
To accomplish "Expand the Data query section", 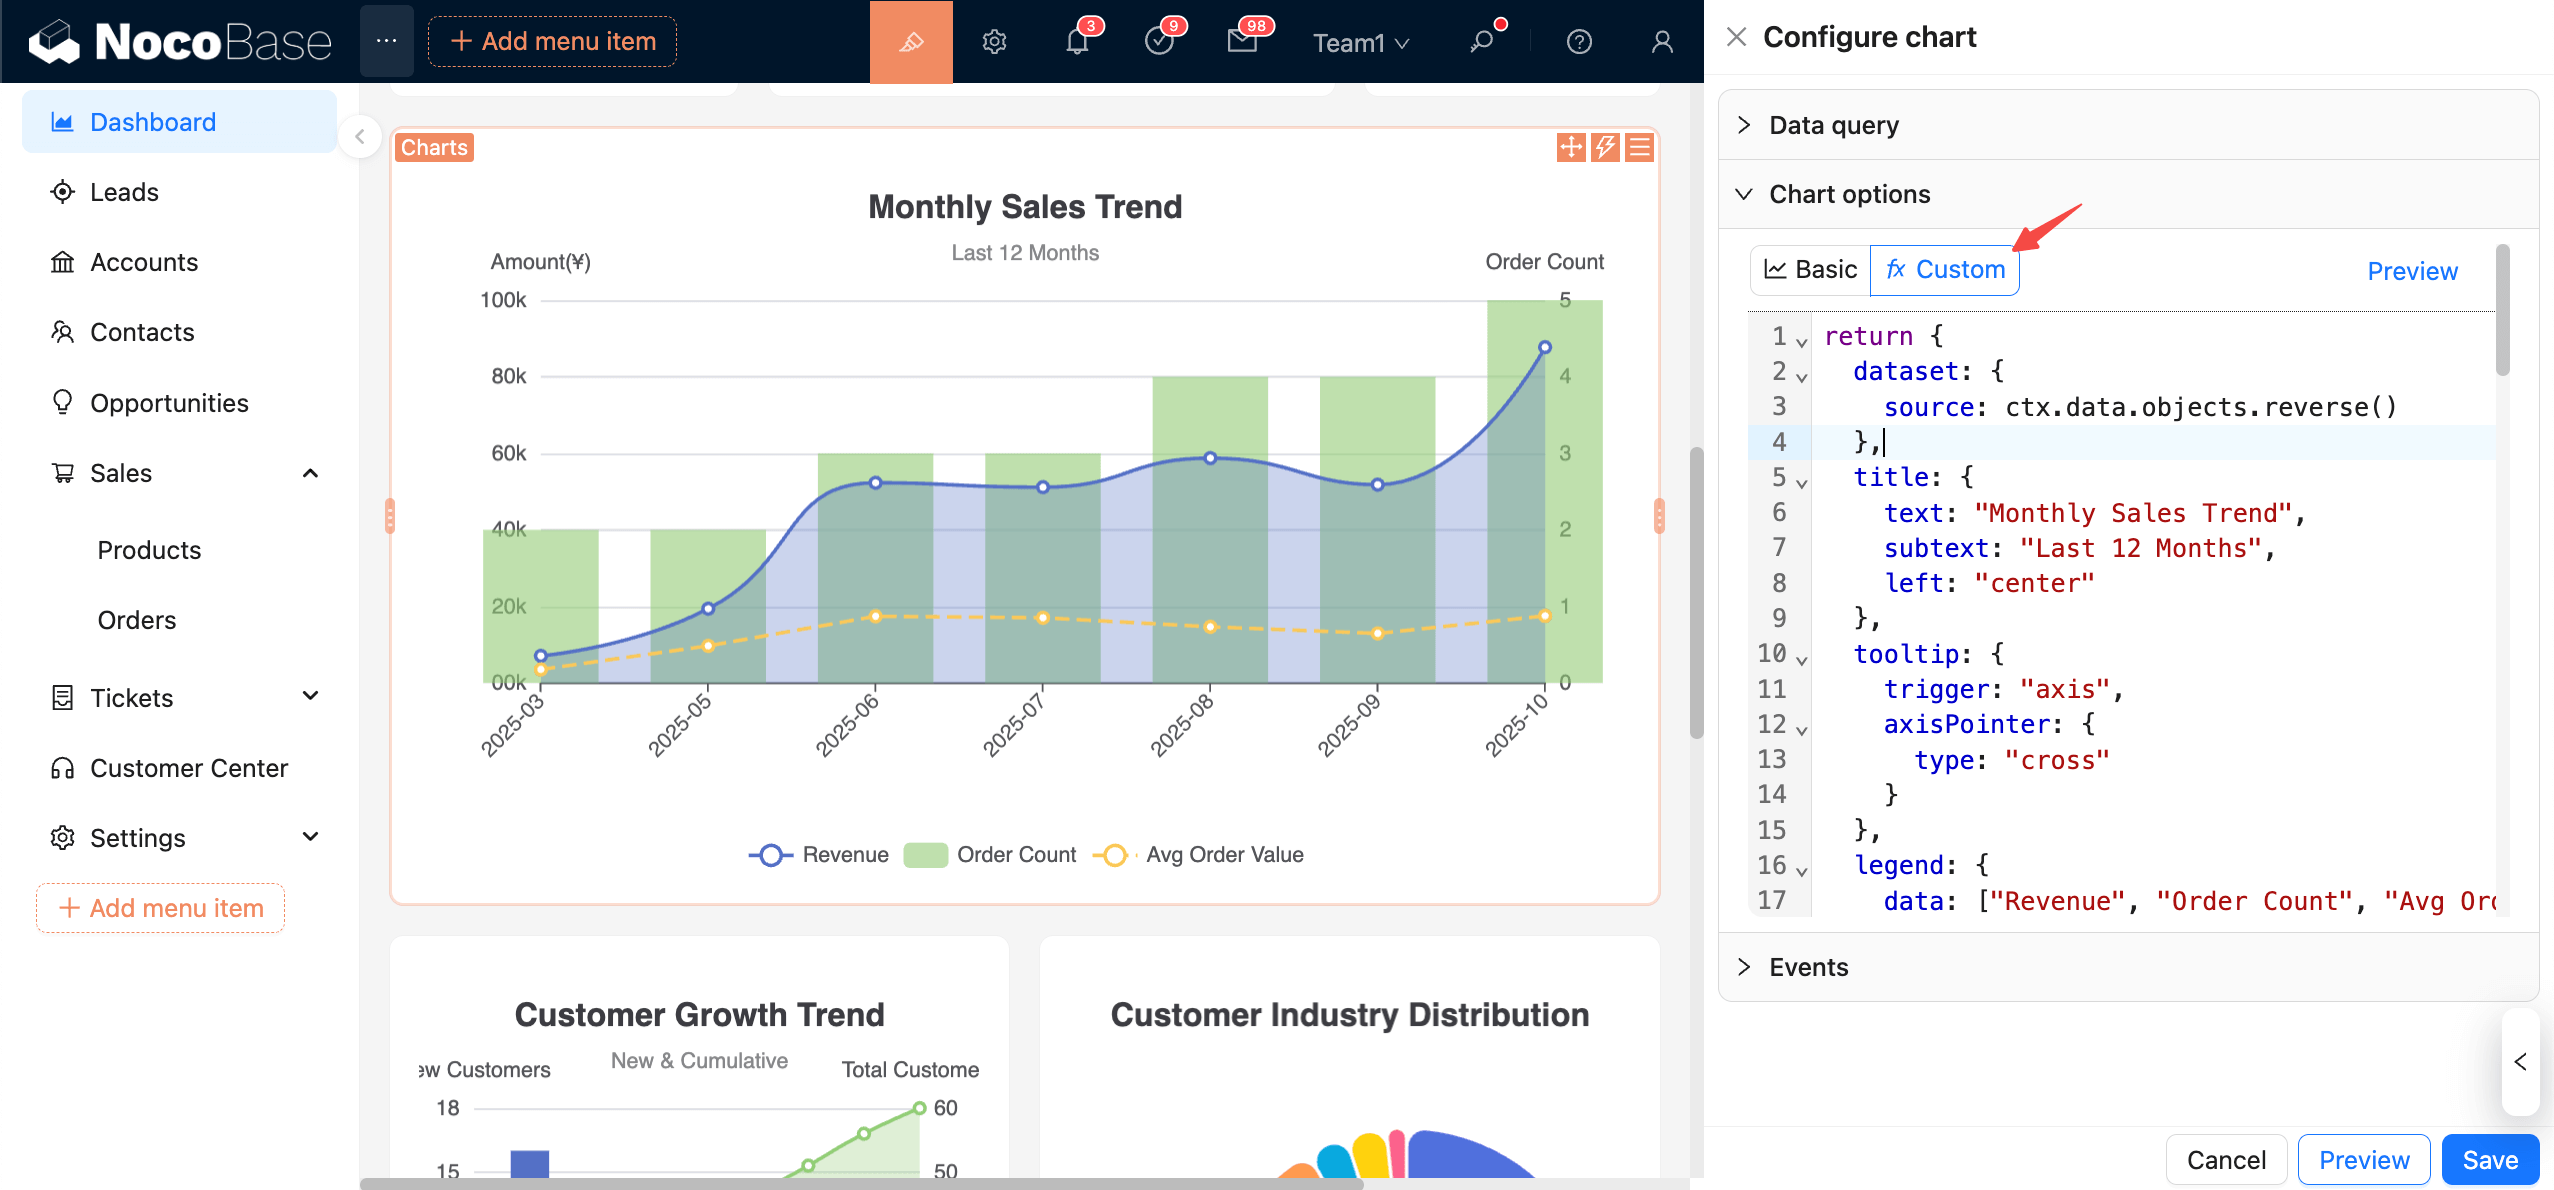I will click(x=1833, y=125).
